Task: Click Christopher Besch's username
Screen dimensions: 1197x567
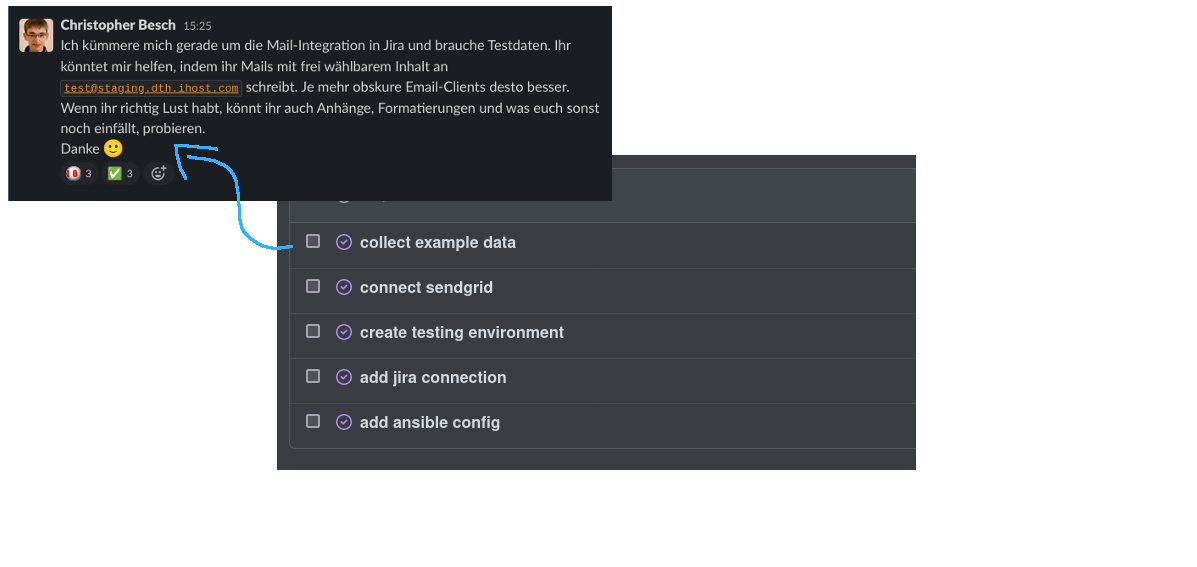Action: [118, 25]
